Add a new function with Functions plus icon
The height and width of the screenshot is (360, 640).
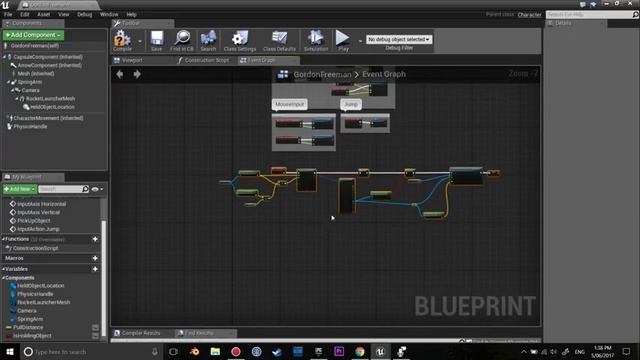[x=95, y=239]
